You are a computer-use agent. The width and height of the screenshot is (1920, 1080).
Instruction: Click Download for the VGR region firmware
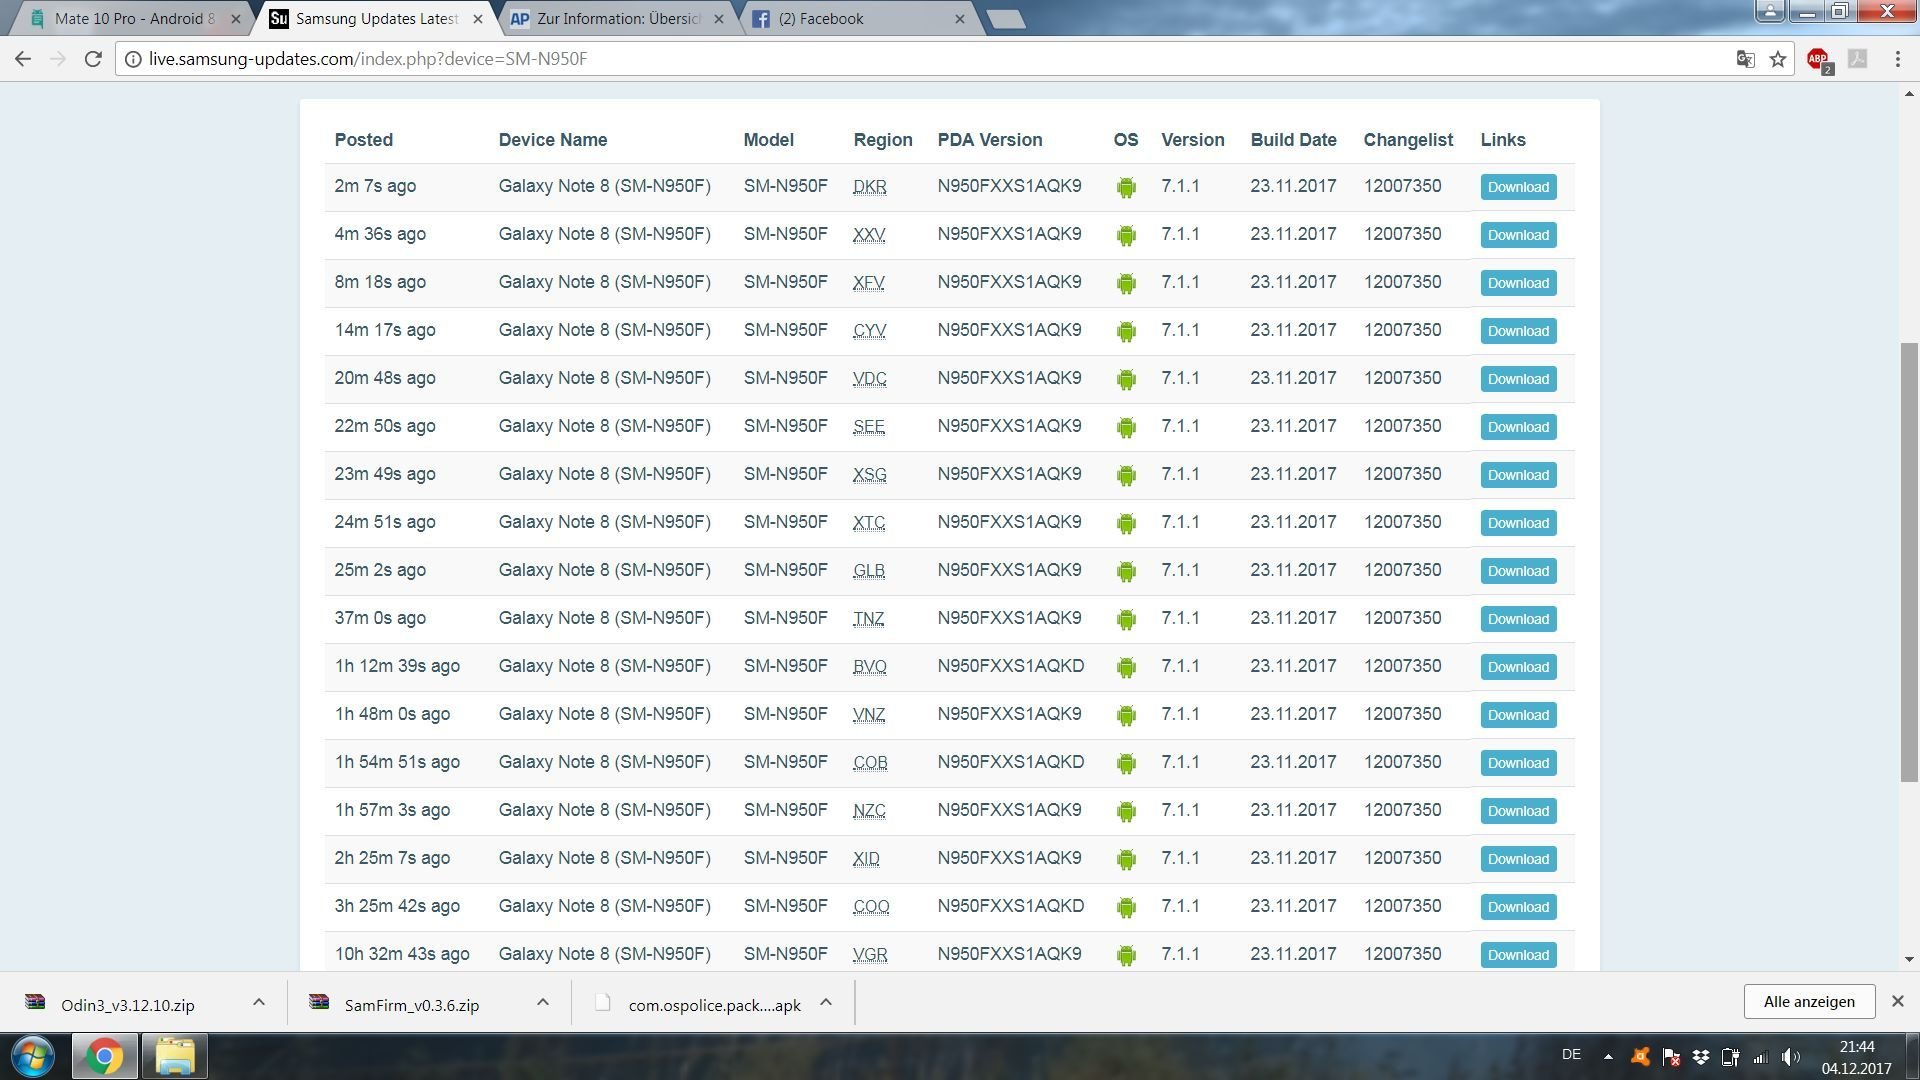point(1518,955)
